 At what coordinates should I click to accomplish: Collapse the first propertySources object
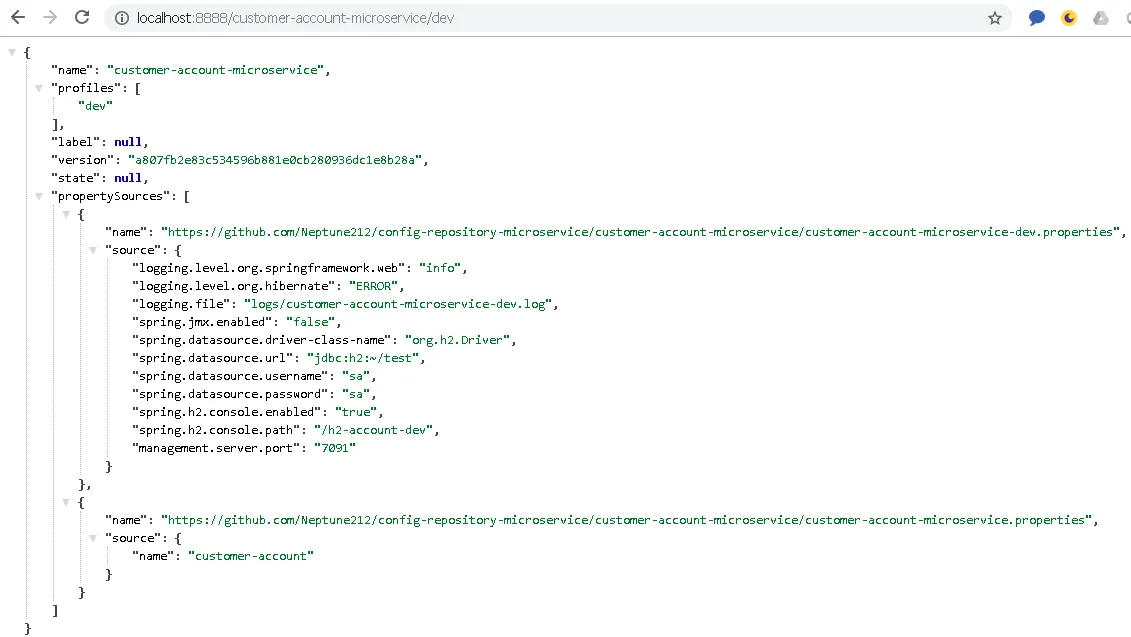(x=66, y=214)
